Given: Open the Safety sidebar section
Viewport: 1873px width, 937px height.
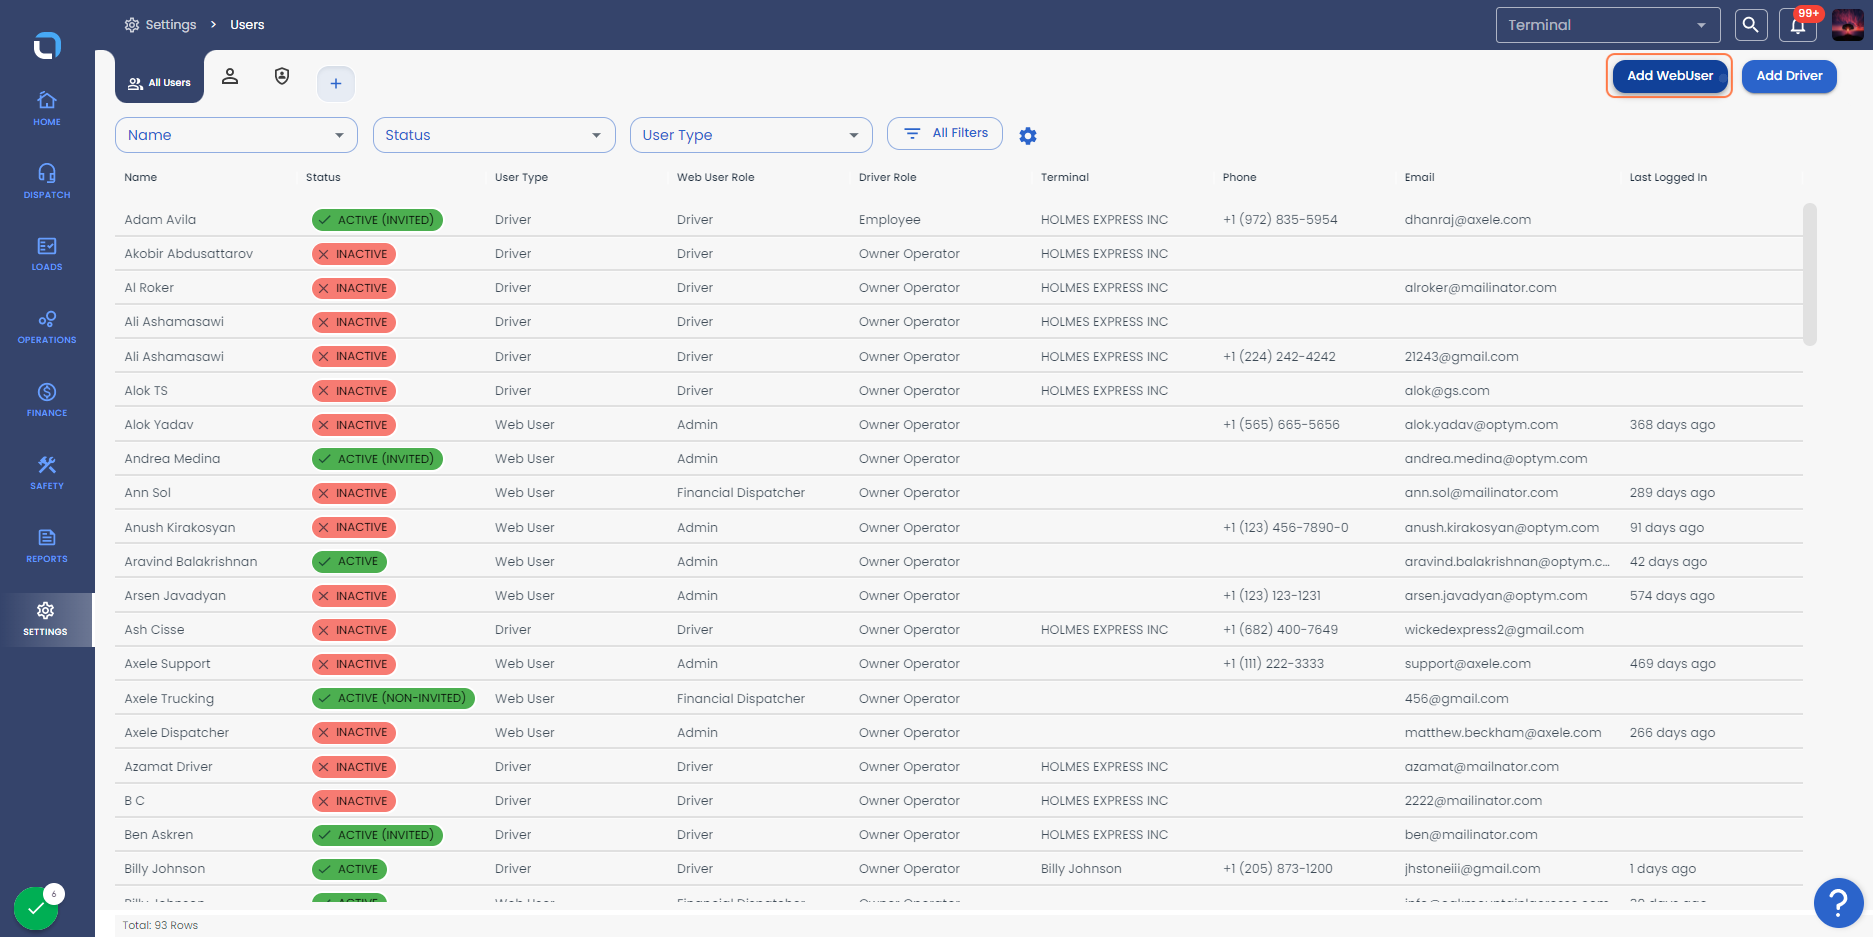Looking at the screenshot, I should 47,473.
